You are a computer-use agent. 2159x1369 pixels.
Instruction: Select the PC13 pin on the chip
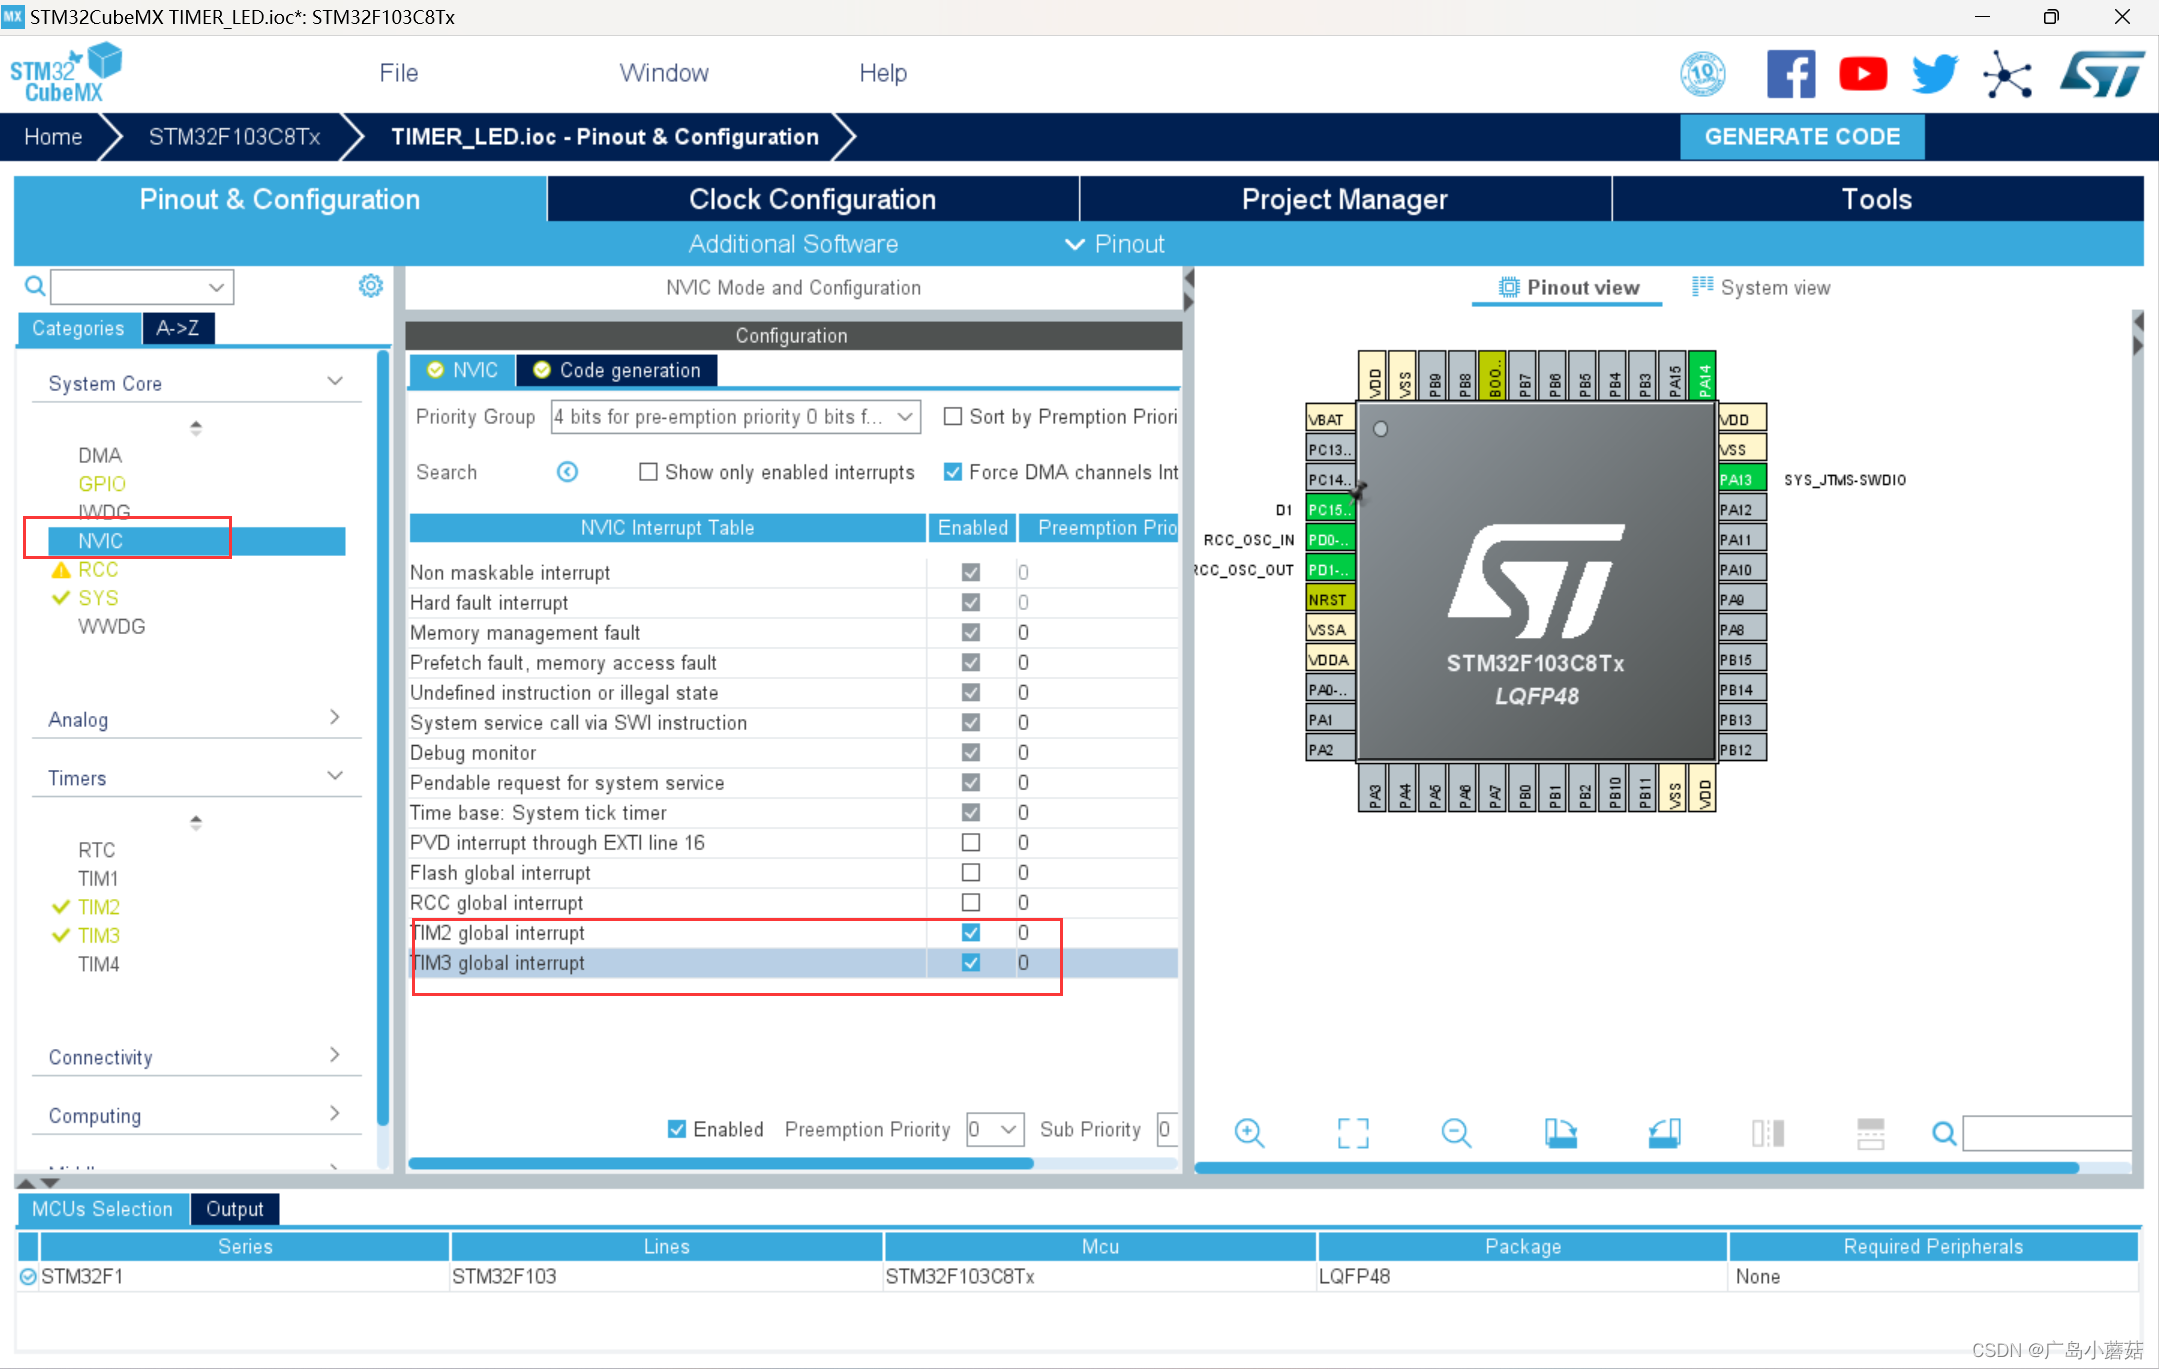point(1330,449)
